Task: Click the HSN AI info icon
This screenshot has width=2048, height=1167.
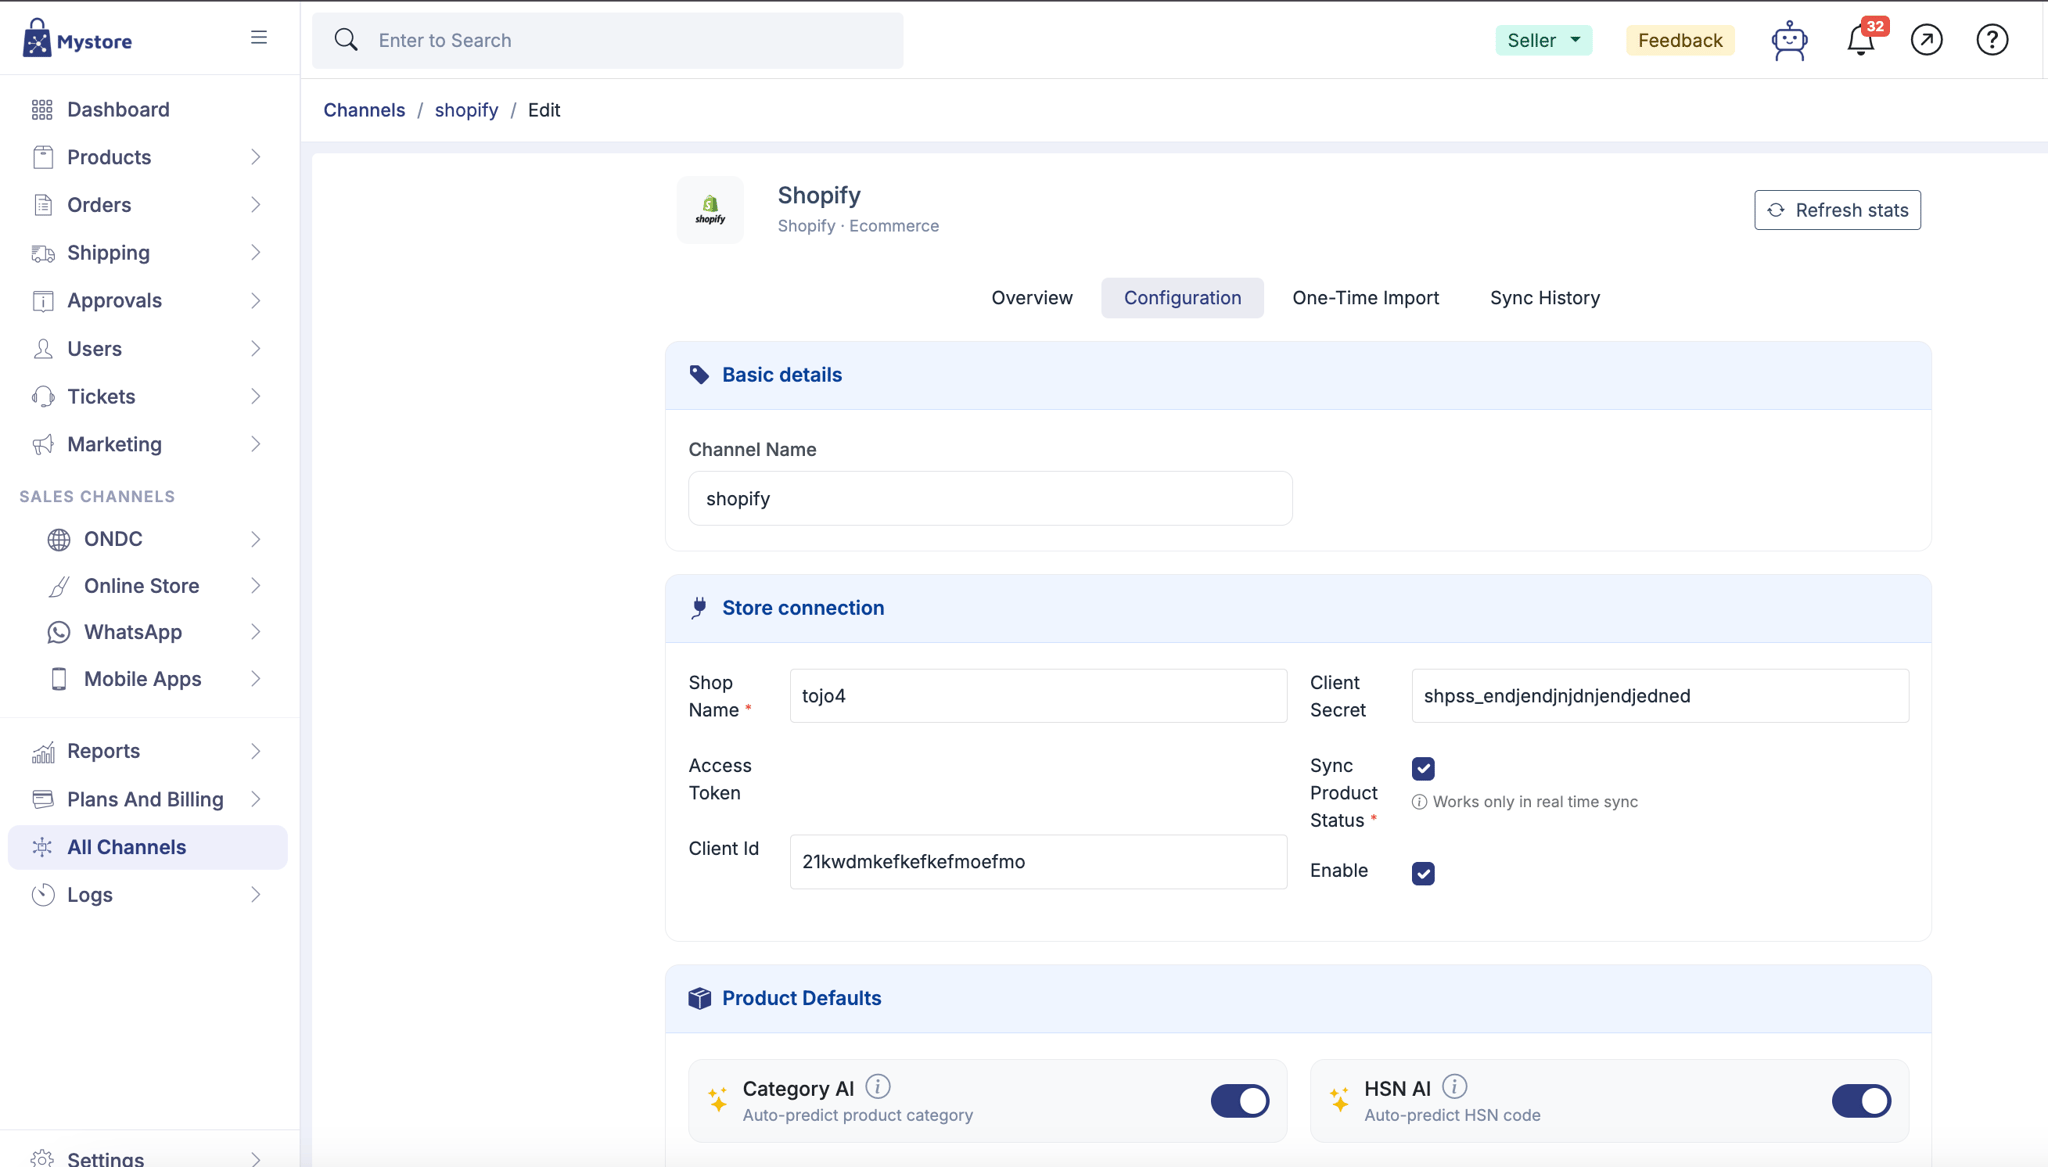Action: [1455, 1086]
